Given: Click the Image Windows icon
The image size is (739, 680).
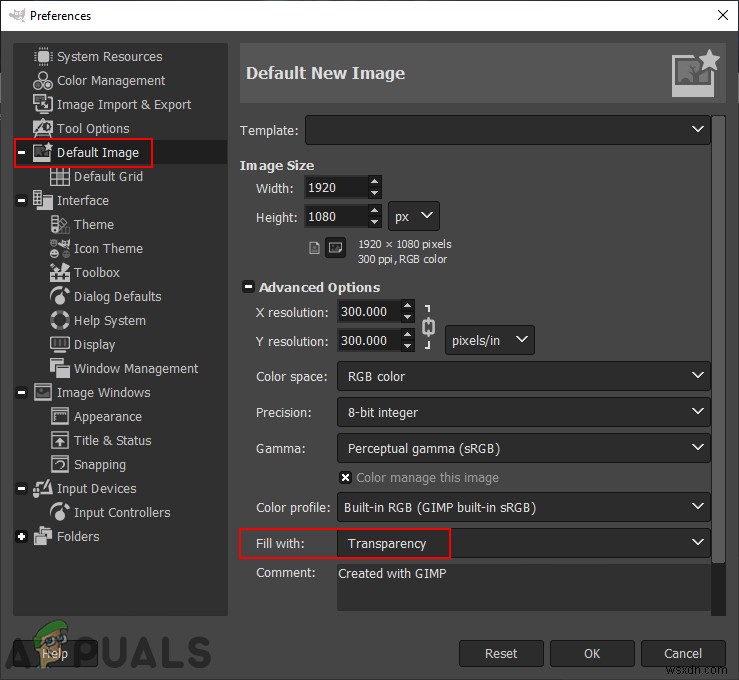Looking at the screenshot, I should click(x=43, y=392).
